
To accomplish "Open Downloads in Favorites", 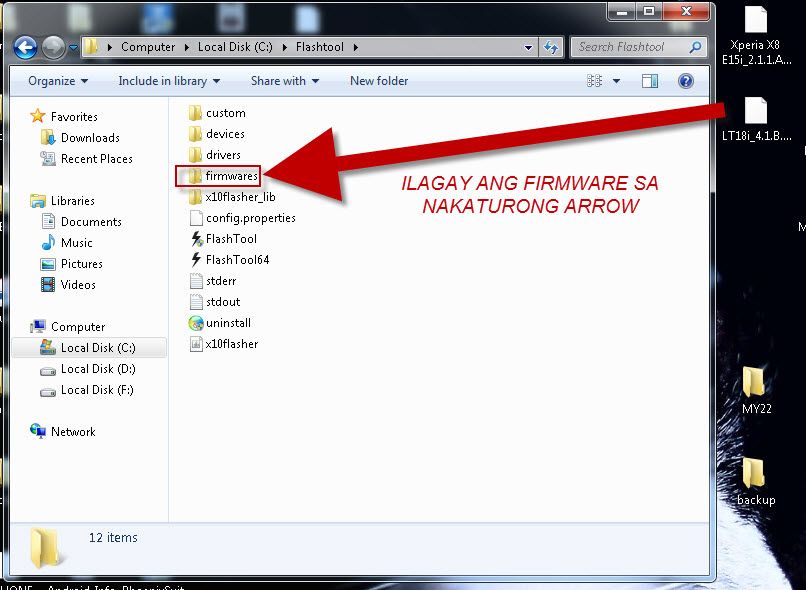I will click(80, 138).
